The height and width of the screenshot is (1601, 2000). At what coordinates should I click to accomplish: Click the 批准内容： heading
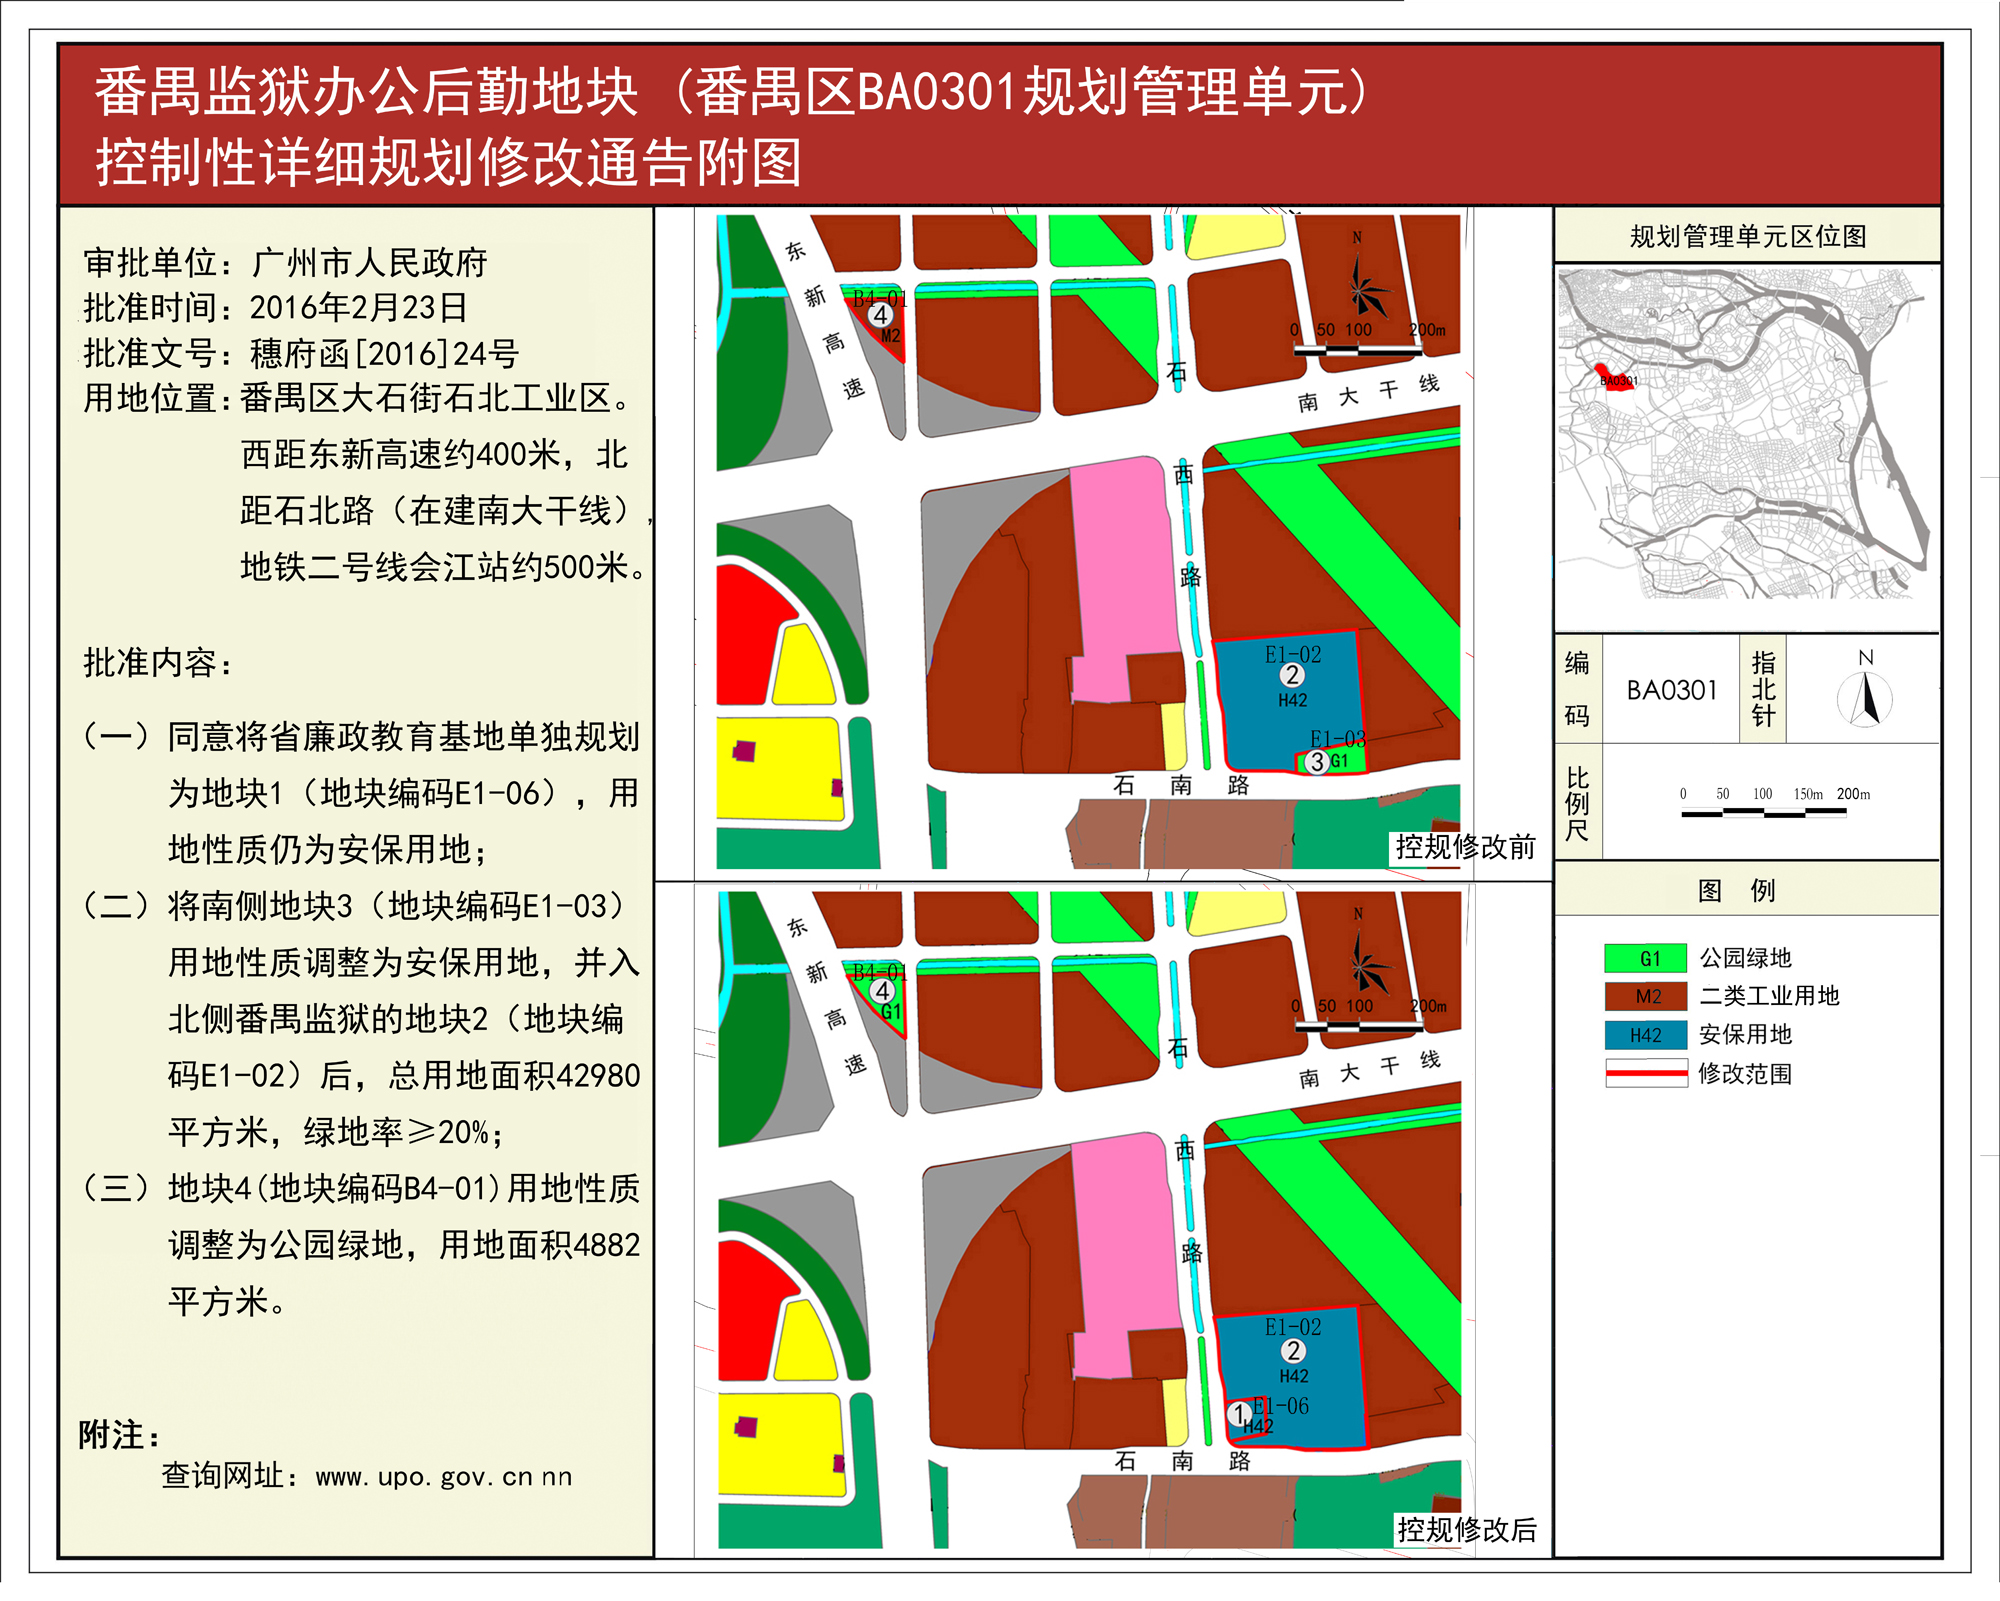pyautogui.click(x=158, y=662)
